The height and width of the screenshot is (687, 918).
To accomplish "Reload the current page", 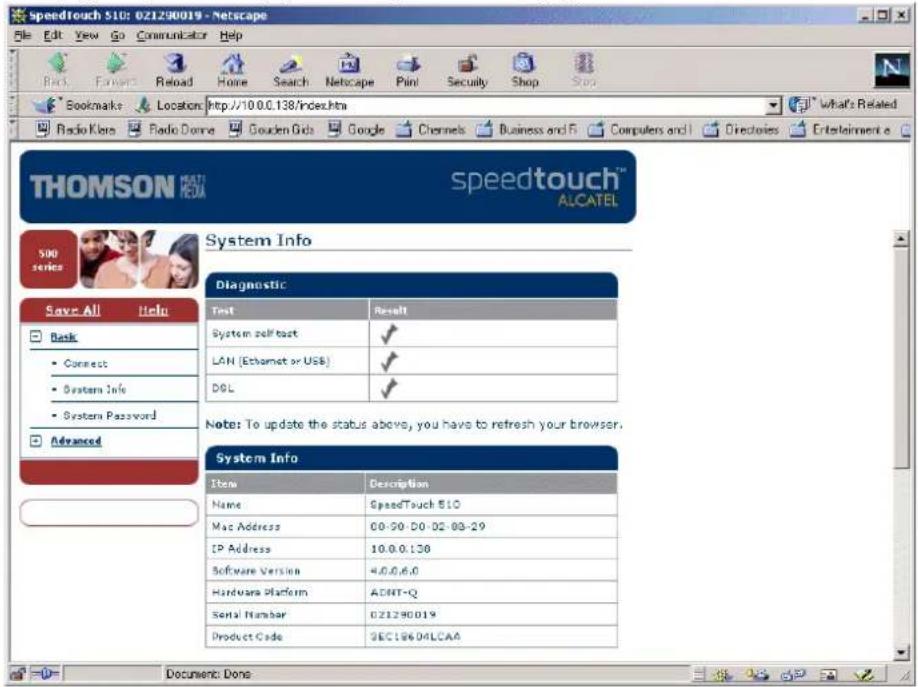I will 174,63.
